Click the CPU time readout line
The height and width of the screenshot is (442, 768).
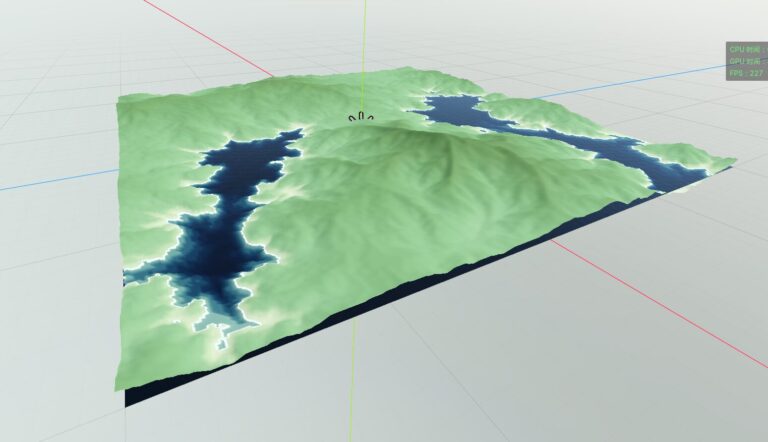(x=748, y=49)
